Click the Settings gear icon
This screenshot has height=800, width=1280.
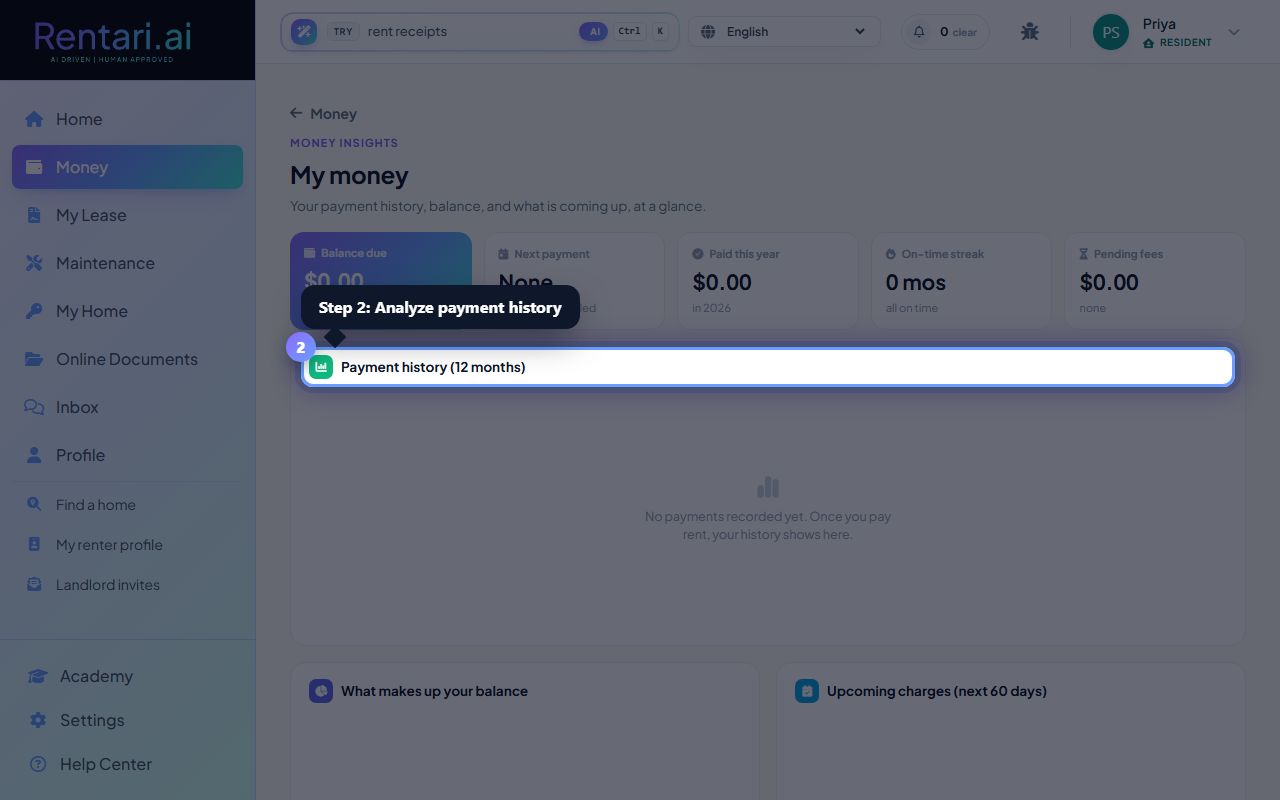38,720
